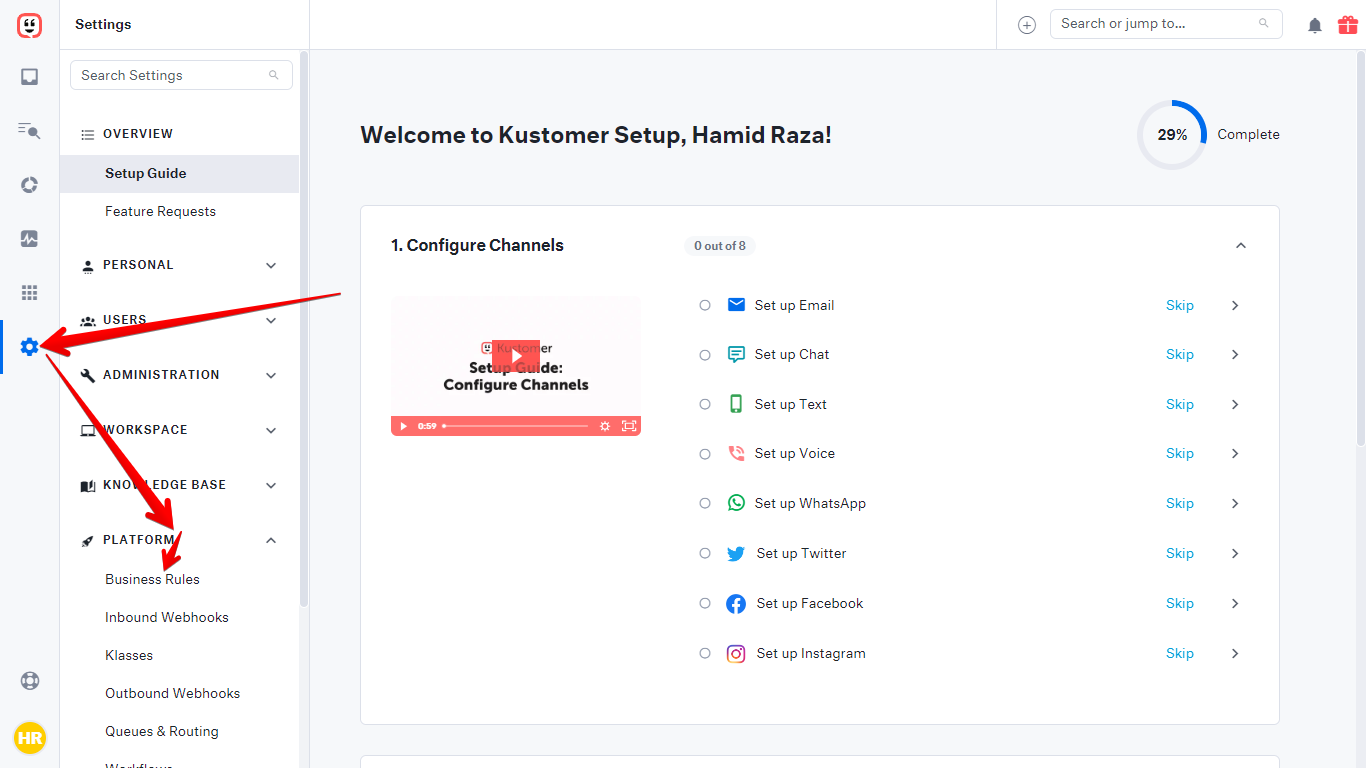The width and height of the screenshot is (1366, 768).
Task: Click the 29% completion progress ring
Action: pos(1172,134)
